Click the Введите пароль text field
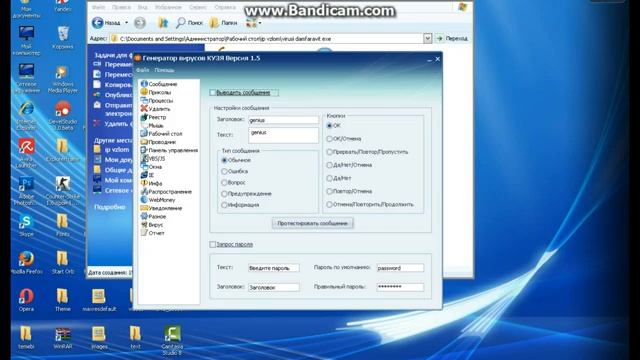Image resolution: width=640 pixels, height=360 pixels. pyautogui.click(x=273, y=268)
